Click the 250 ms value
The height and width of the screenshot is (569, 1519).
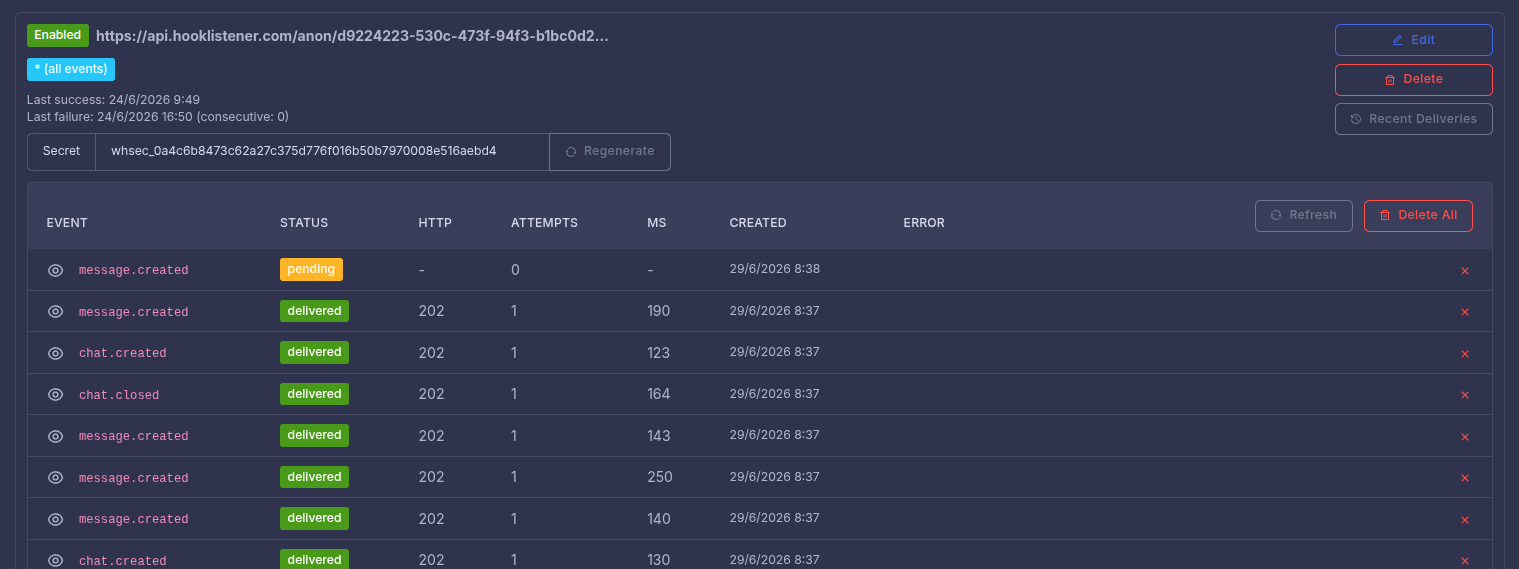tap(660, 478)
